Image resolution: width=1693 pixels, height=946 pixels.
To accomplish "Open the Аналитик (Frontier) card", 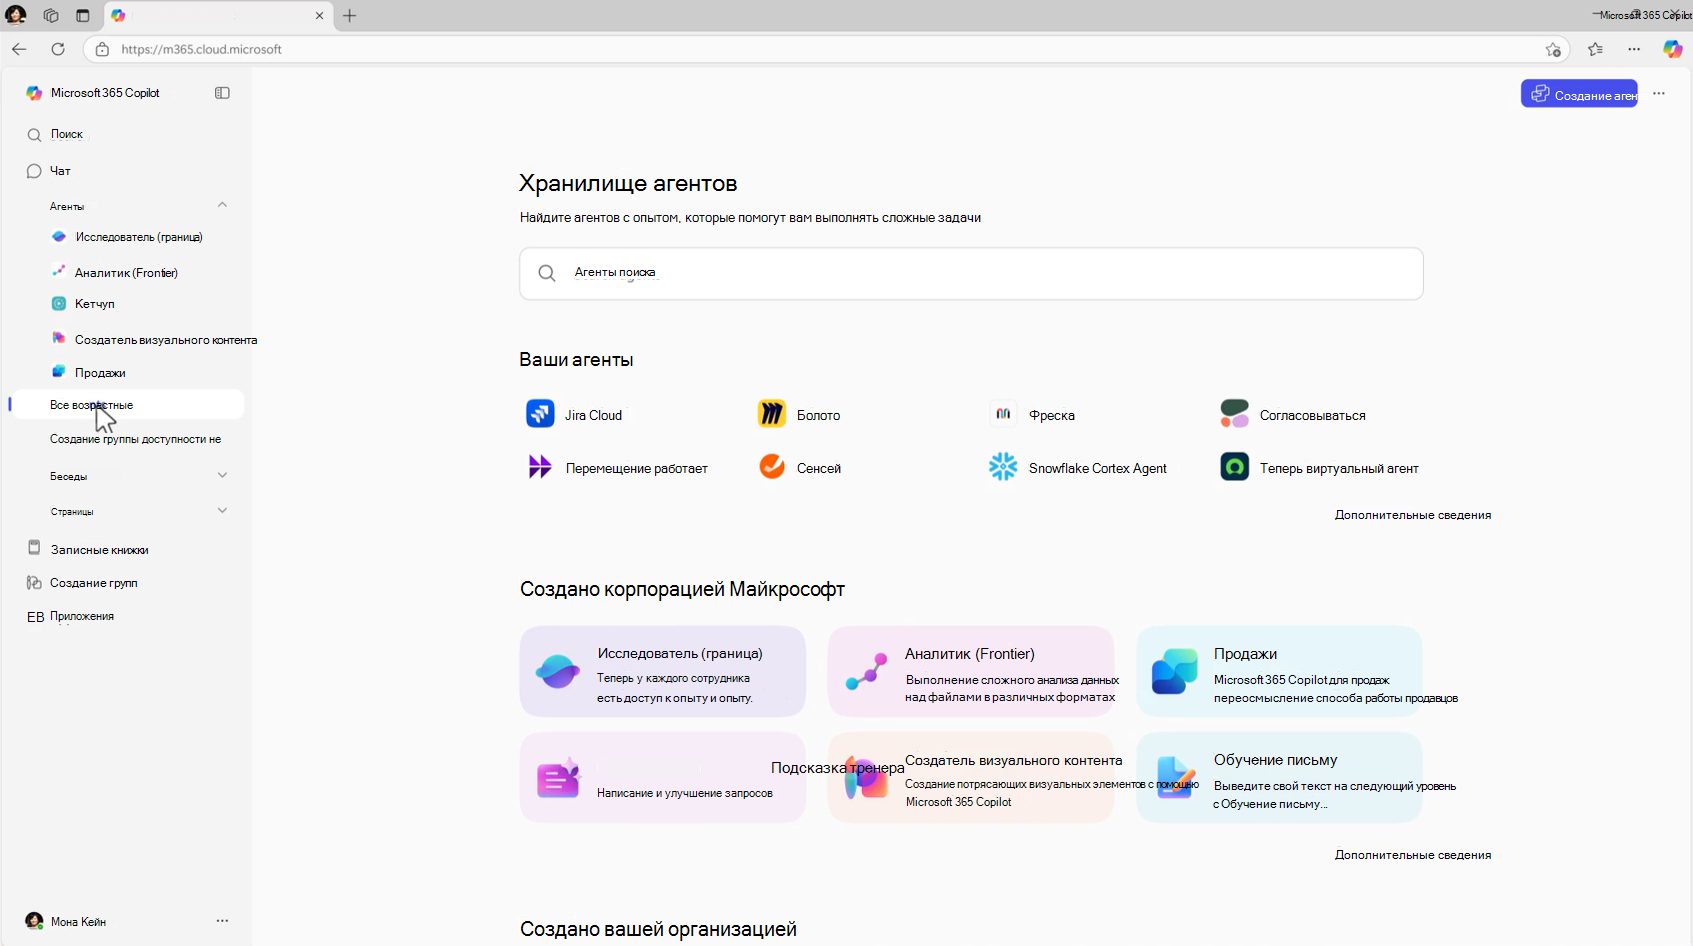I will click(971, 671).
